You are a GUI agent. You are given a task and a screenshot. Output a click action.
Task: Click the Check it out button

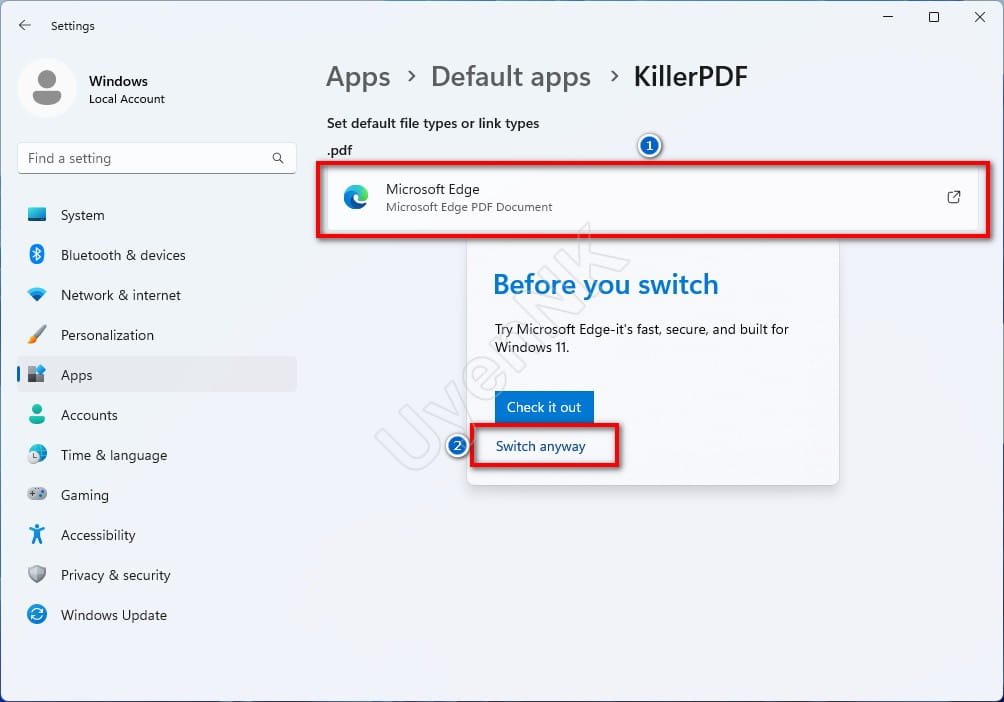click(544, 407)
